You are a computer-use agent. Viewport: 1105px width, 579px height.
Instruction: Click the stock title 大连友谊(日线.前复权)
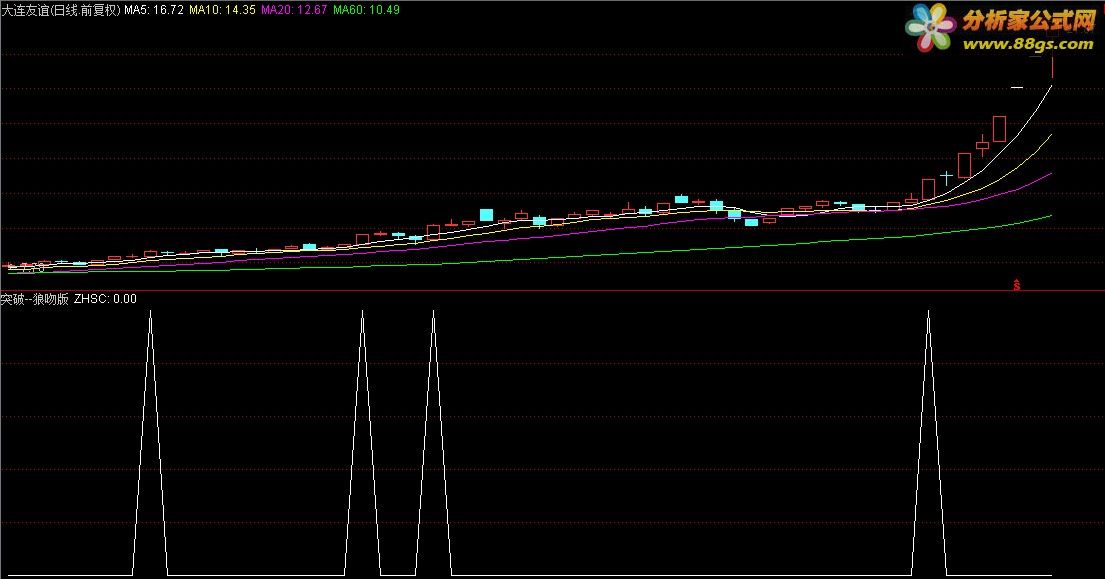pyautogui.click(x=61, y=10)
